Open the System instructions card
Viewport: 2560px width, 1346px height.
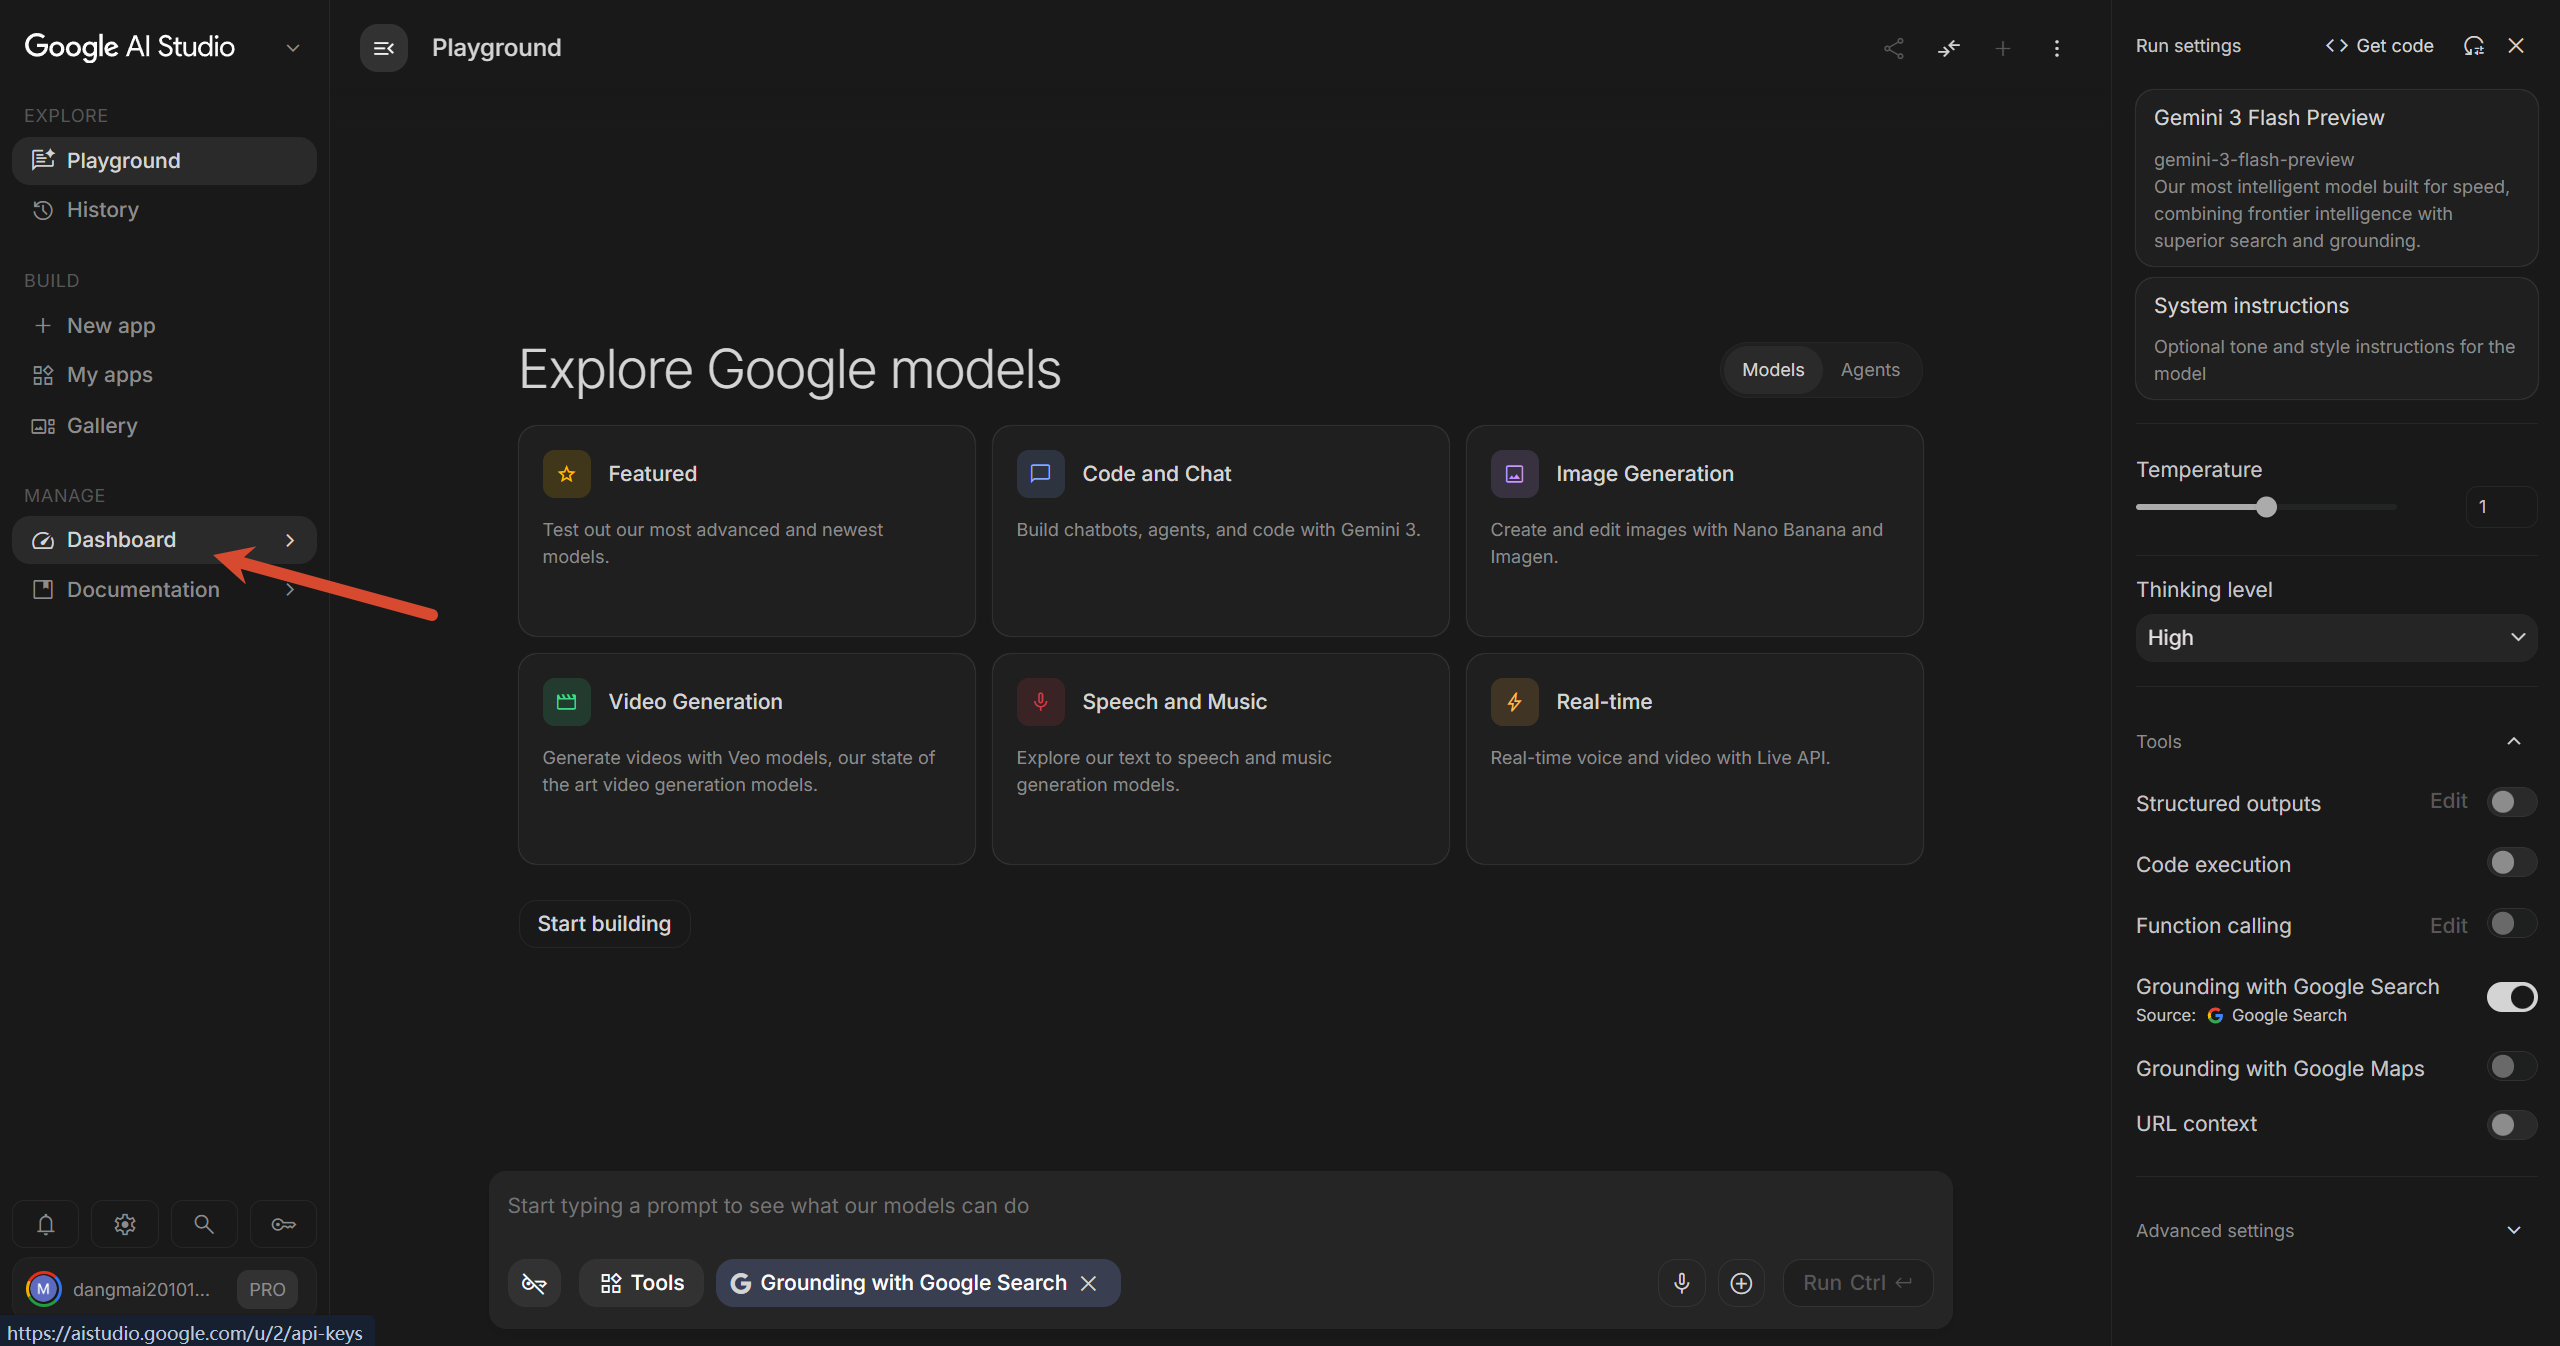click(x=2336, y=339)
